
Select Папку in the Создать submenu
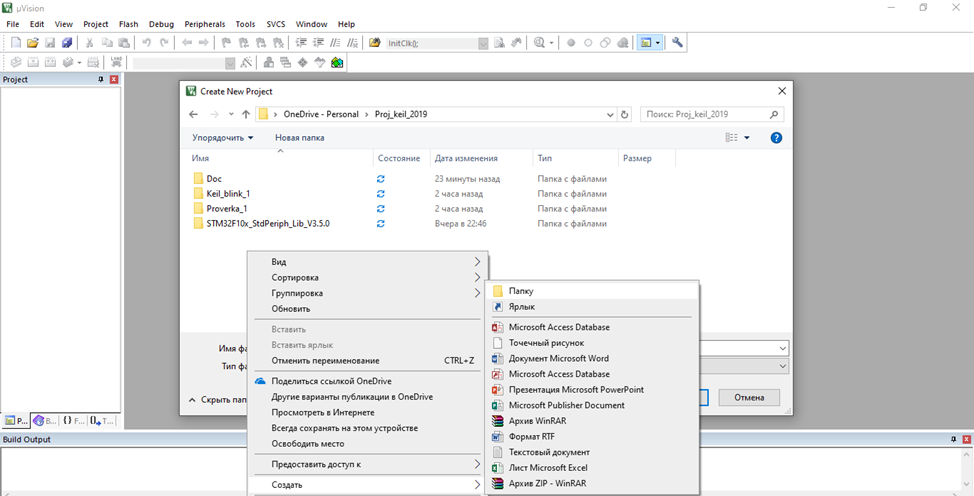click(x=592, y=291)
